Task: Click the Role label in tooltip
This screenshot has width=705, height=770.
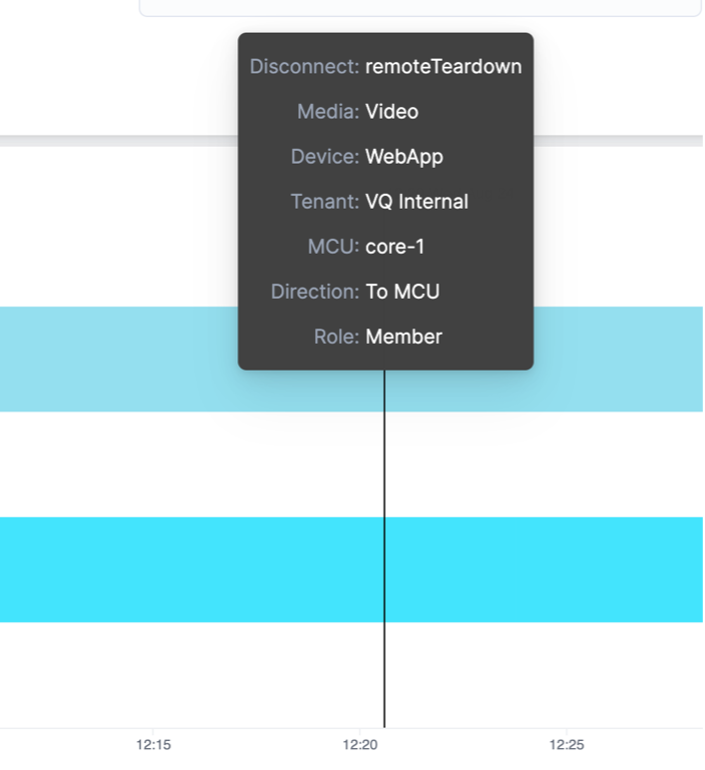Action: coord(336,337)
